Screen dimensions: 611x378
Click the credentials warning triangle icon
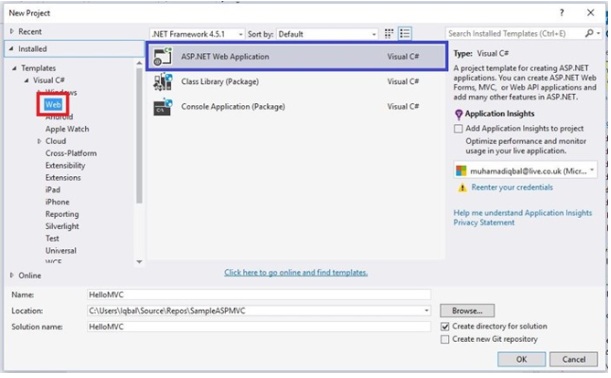tap(462, 188)
